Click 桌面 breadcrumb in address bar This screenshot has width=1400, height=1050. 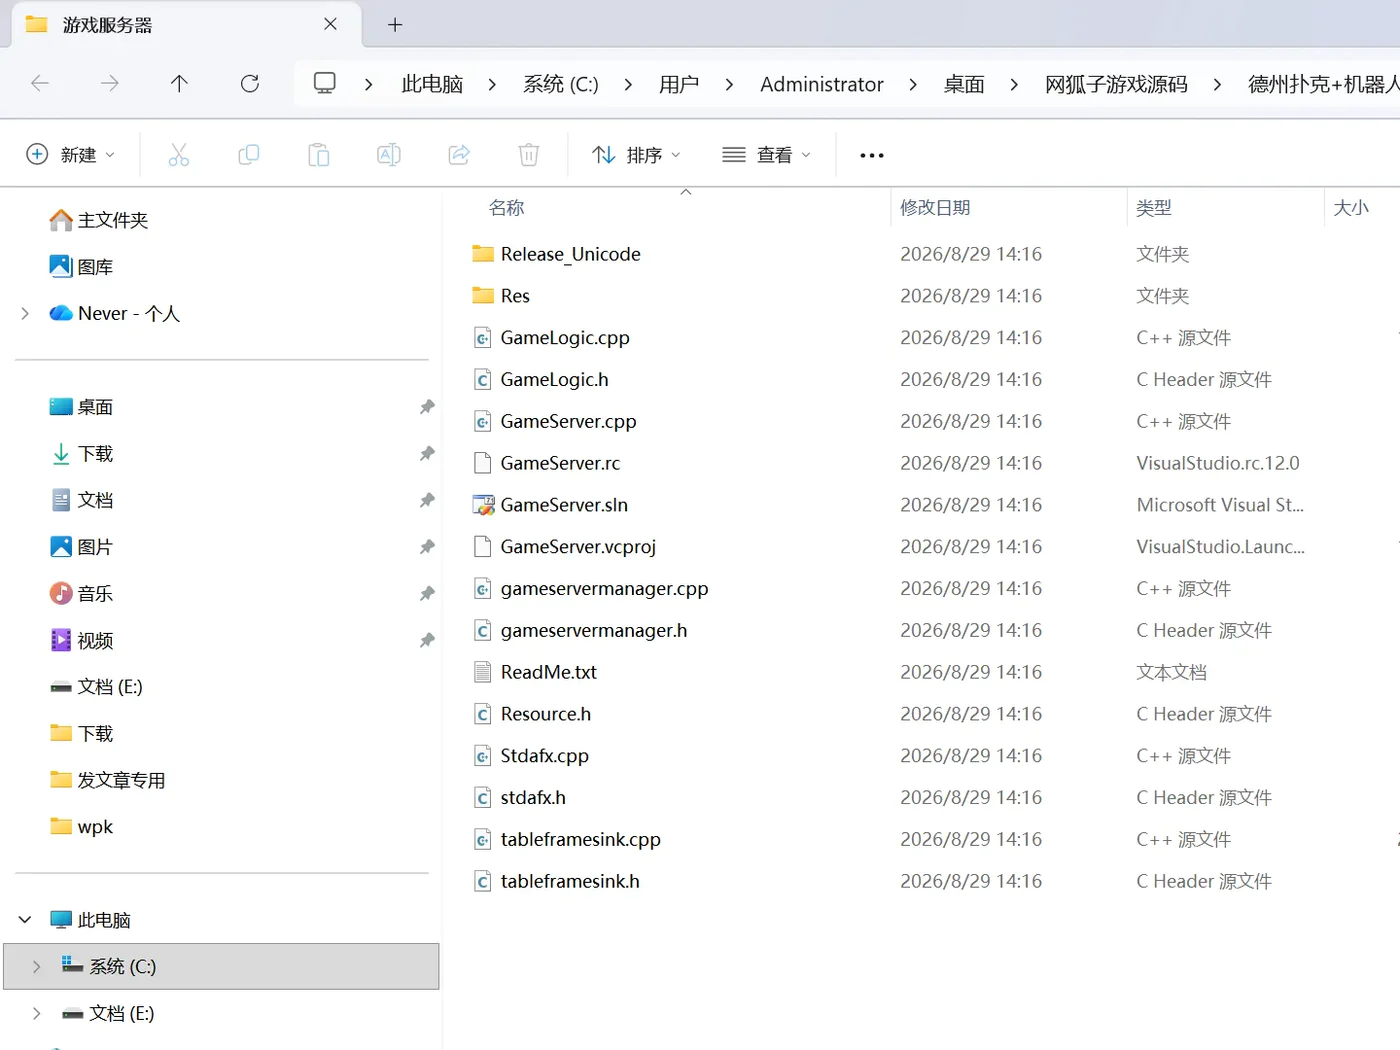click(964, 85)
